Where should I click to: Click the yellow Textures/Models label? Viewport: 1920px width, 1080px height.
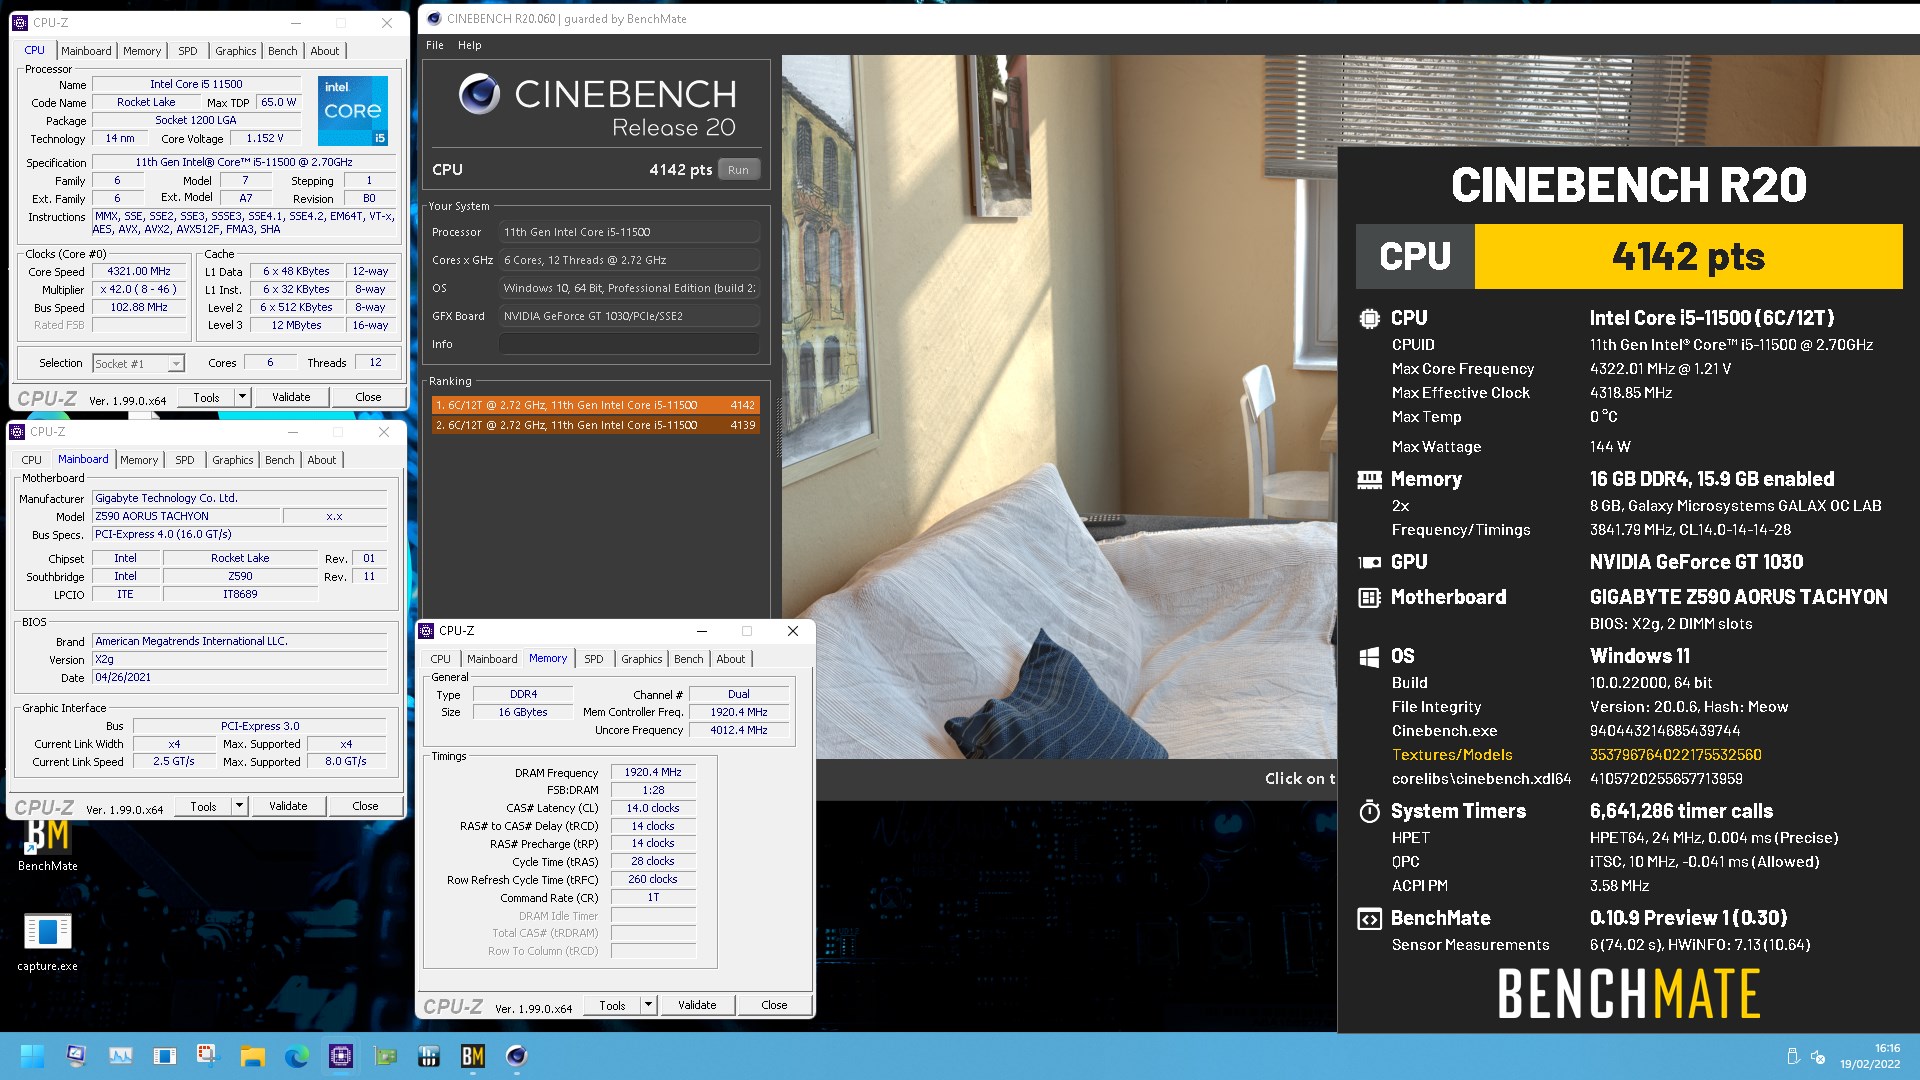[x=1451, y=755]
